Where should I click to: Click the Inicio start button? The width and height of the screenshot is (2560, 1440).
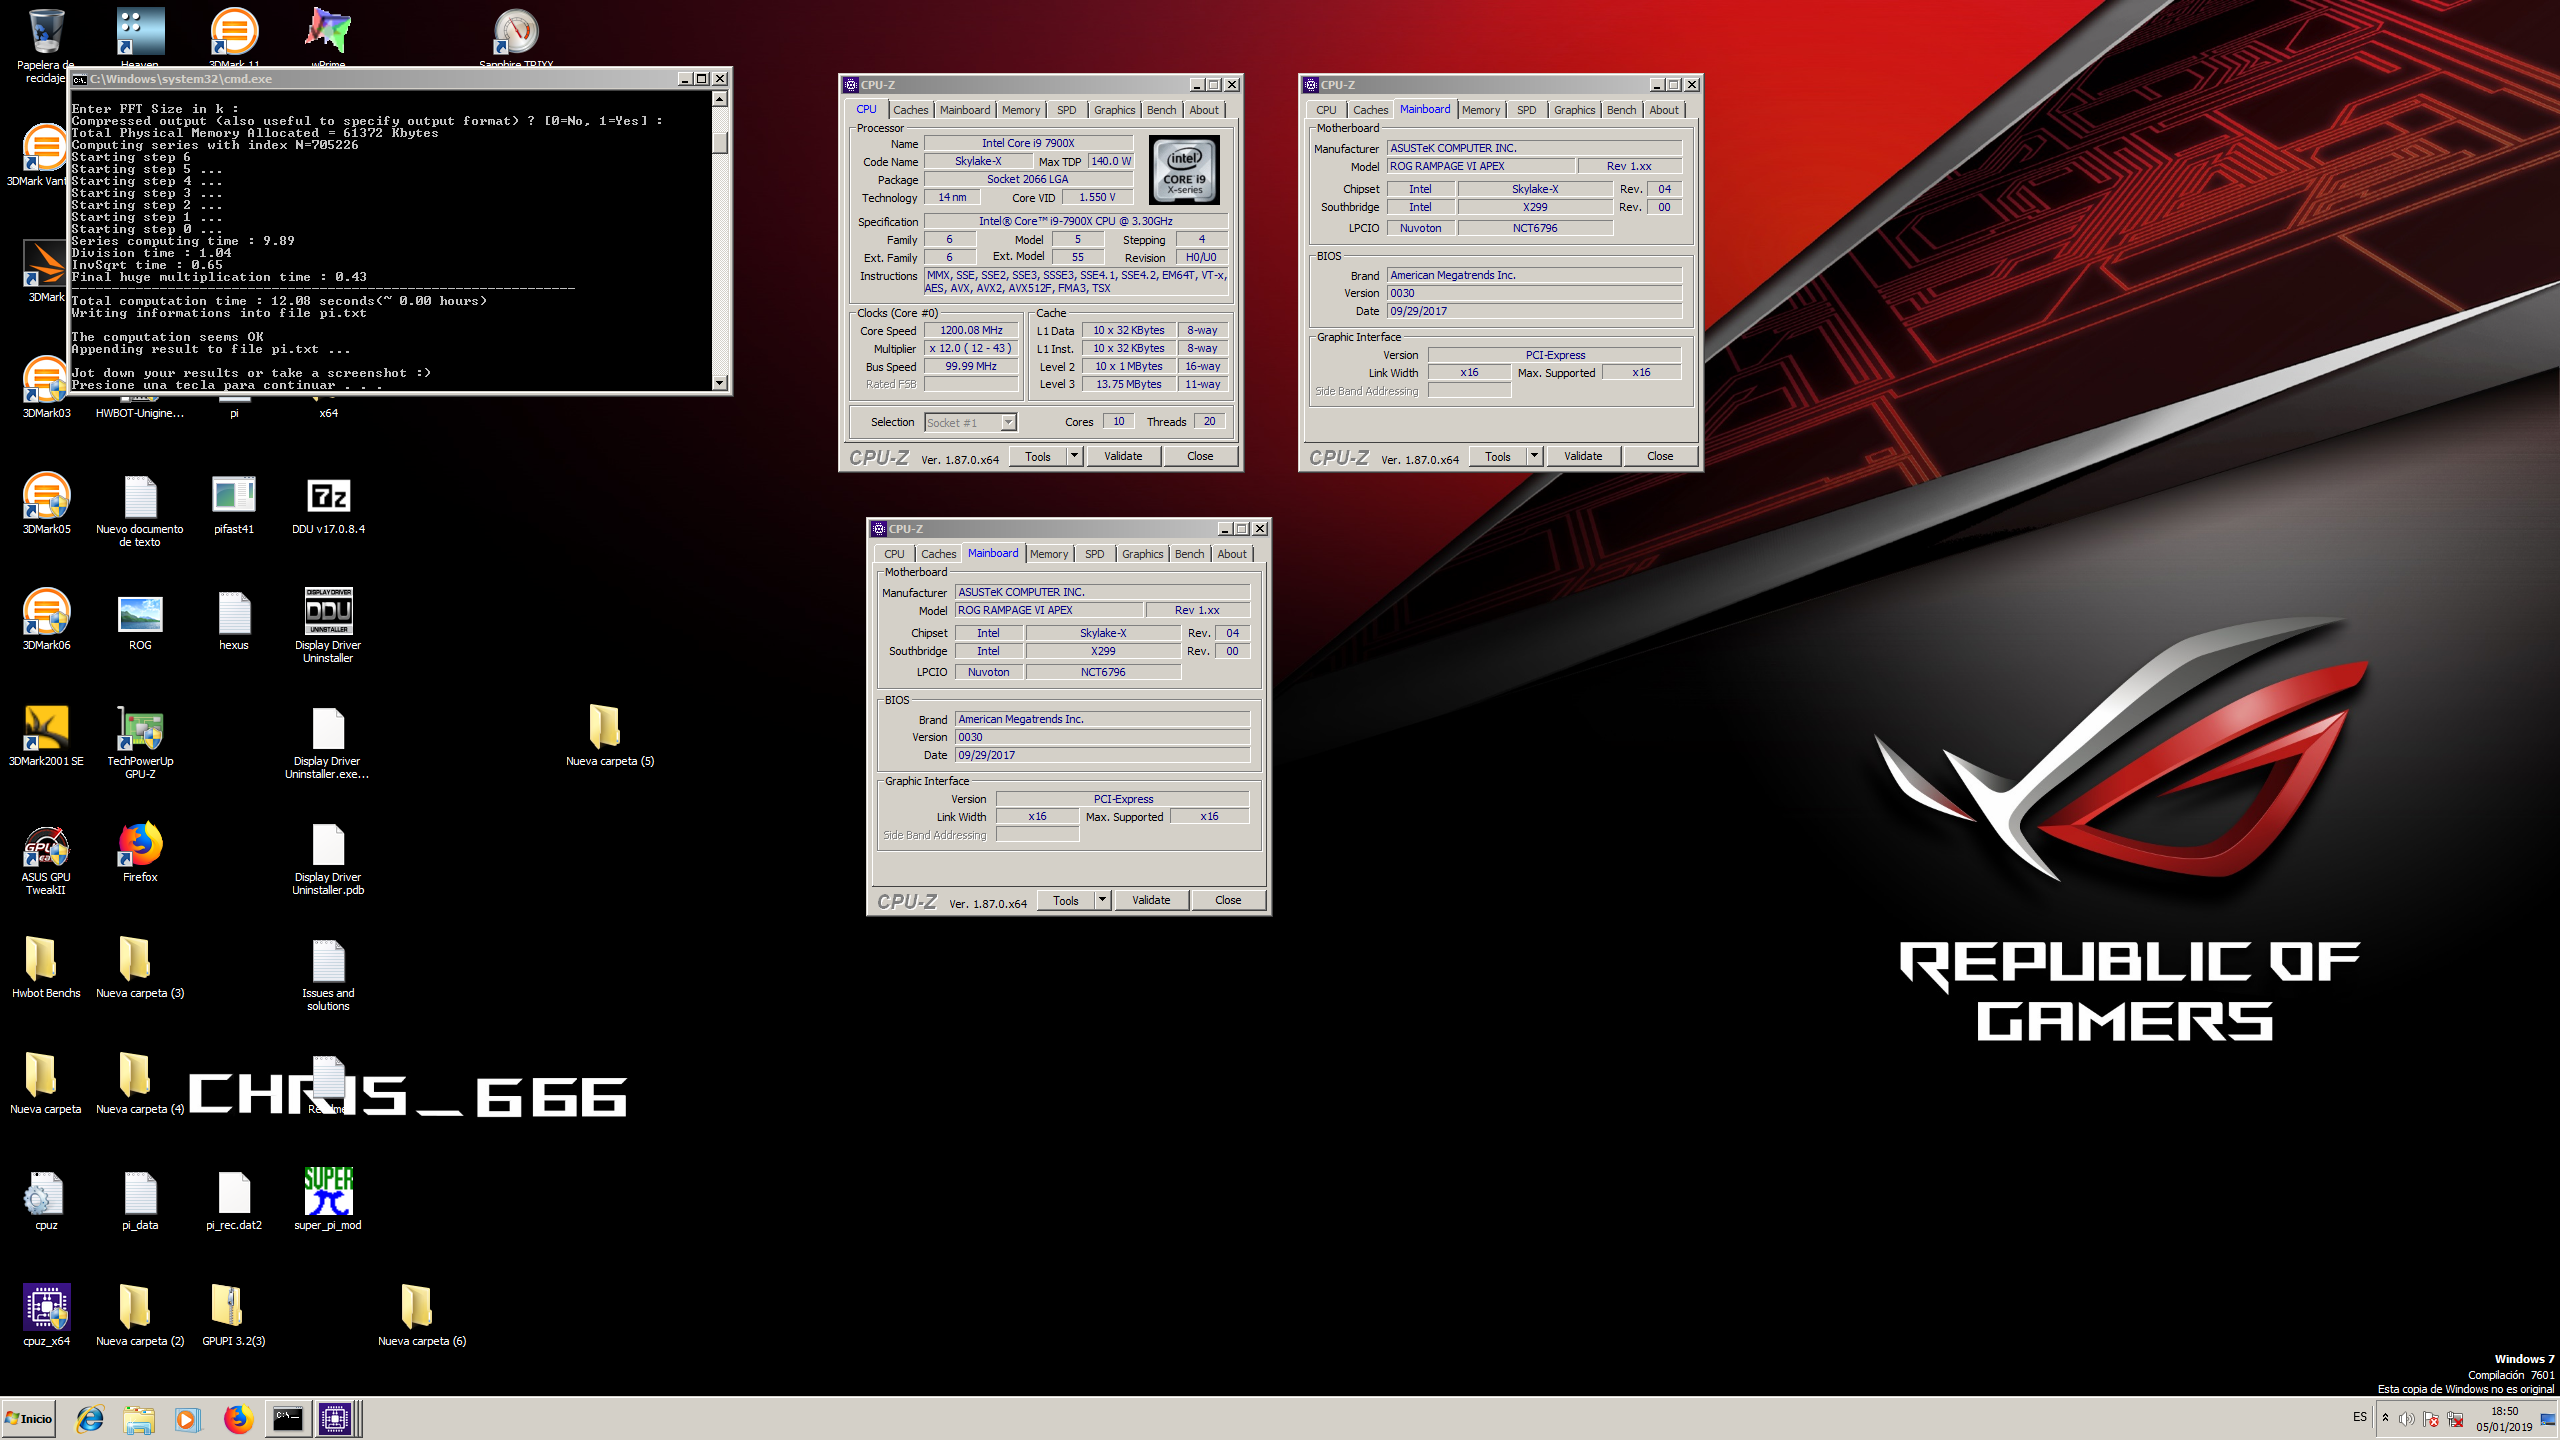click(29, 1419)
